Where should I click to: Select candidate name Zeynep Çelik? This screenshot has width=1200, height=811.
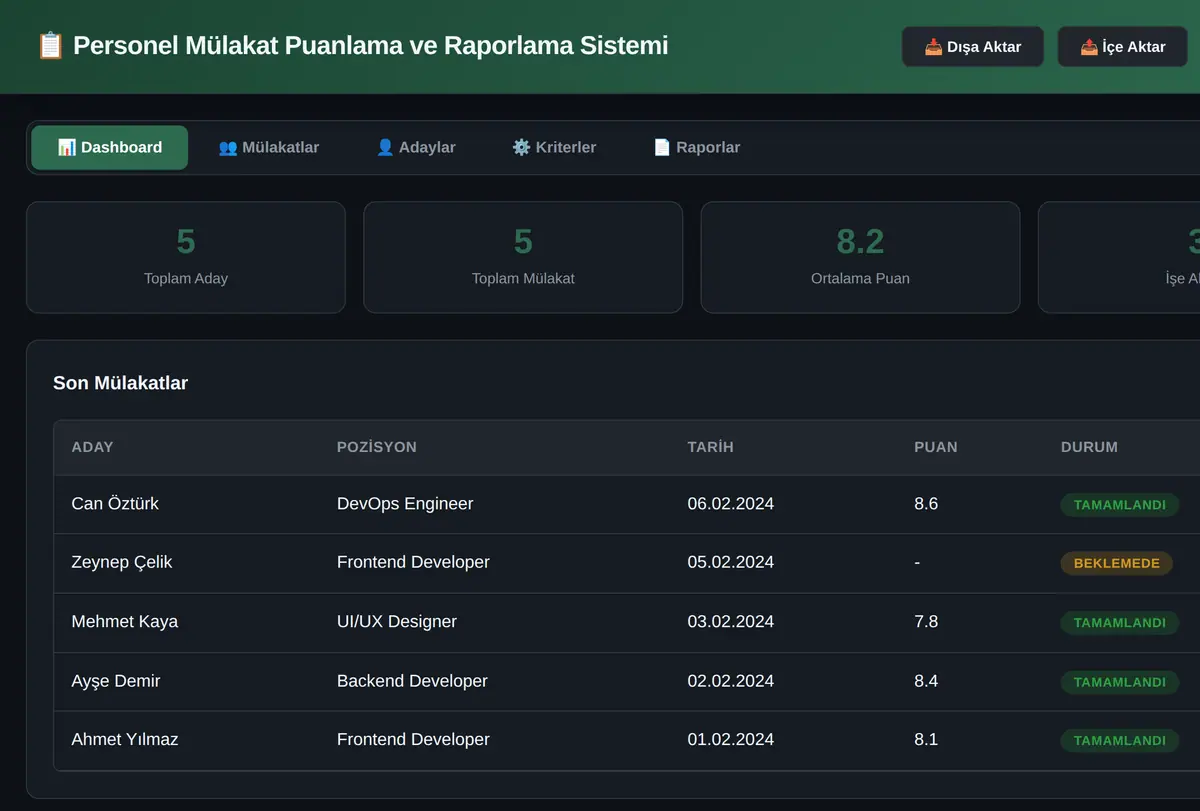coord(122,562)
